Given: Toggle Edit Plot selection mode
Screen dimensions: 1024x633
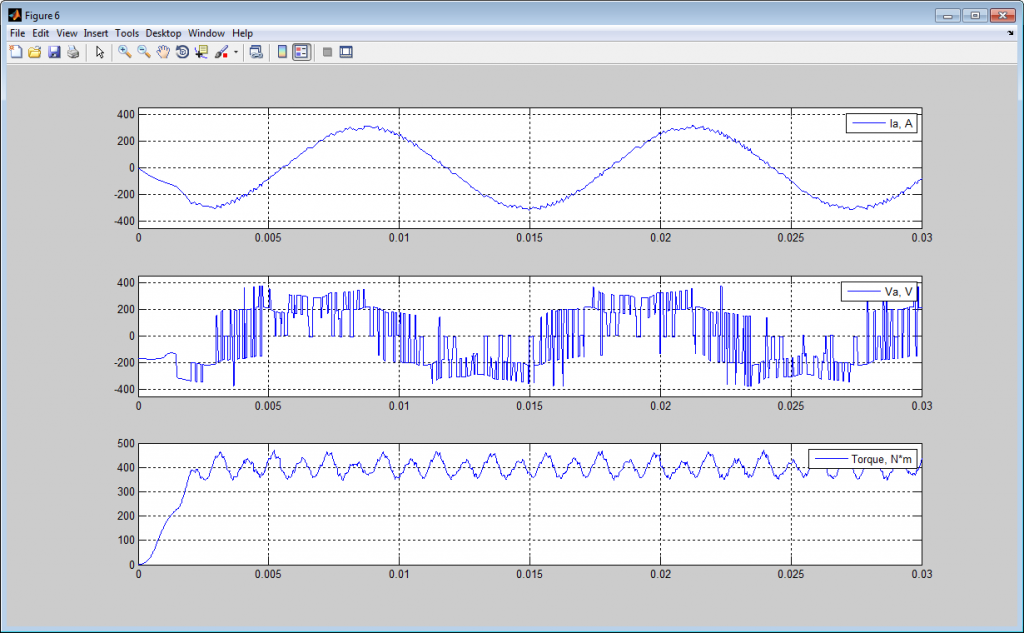Looking at the screenshot, I should point(100,51).
